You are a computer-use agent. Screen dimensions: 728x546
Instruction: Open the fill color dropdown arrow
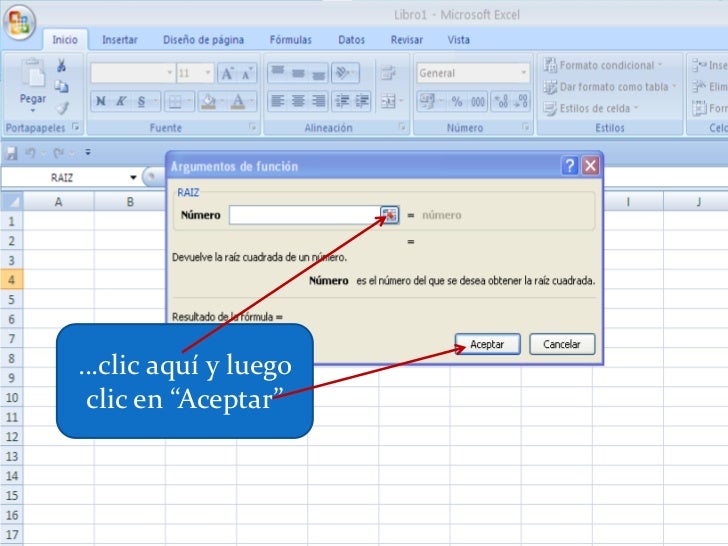[222, 101]
